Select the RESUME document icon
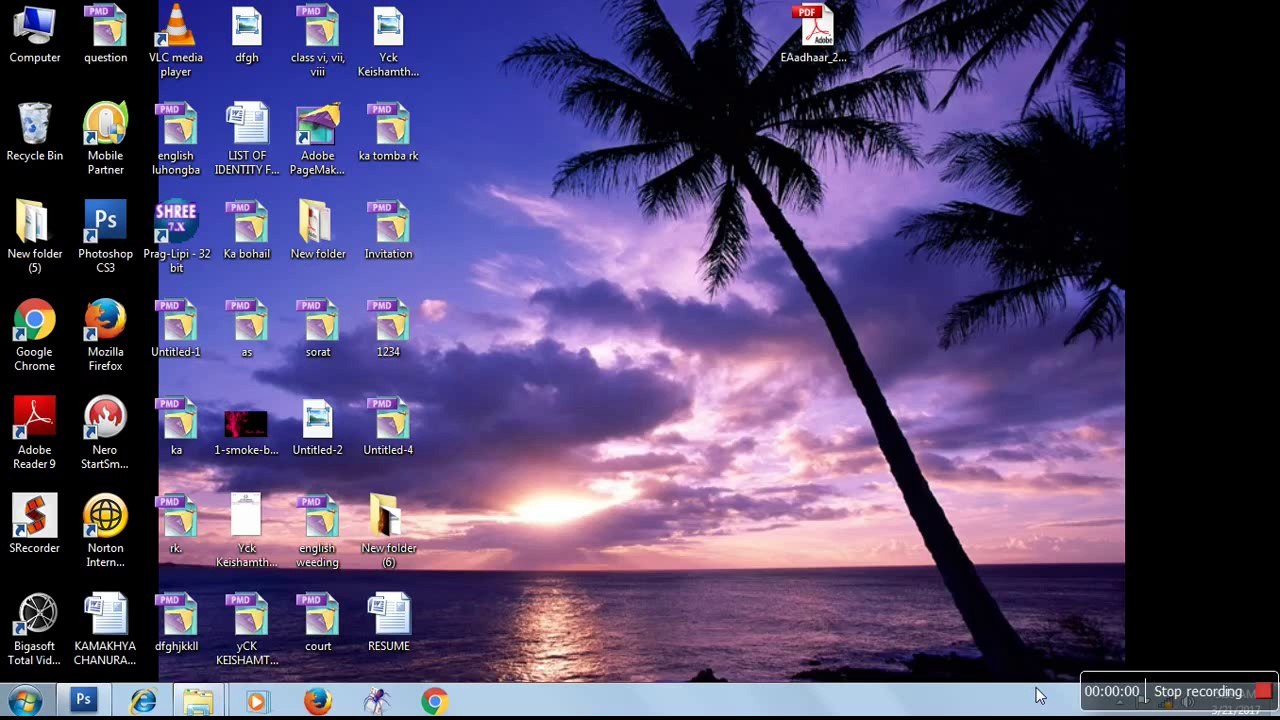This screenshot has height=720, width=1280. pyautogui.click(x=389, y=622)
